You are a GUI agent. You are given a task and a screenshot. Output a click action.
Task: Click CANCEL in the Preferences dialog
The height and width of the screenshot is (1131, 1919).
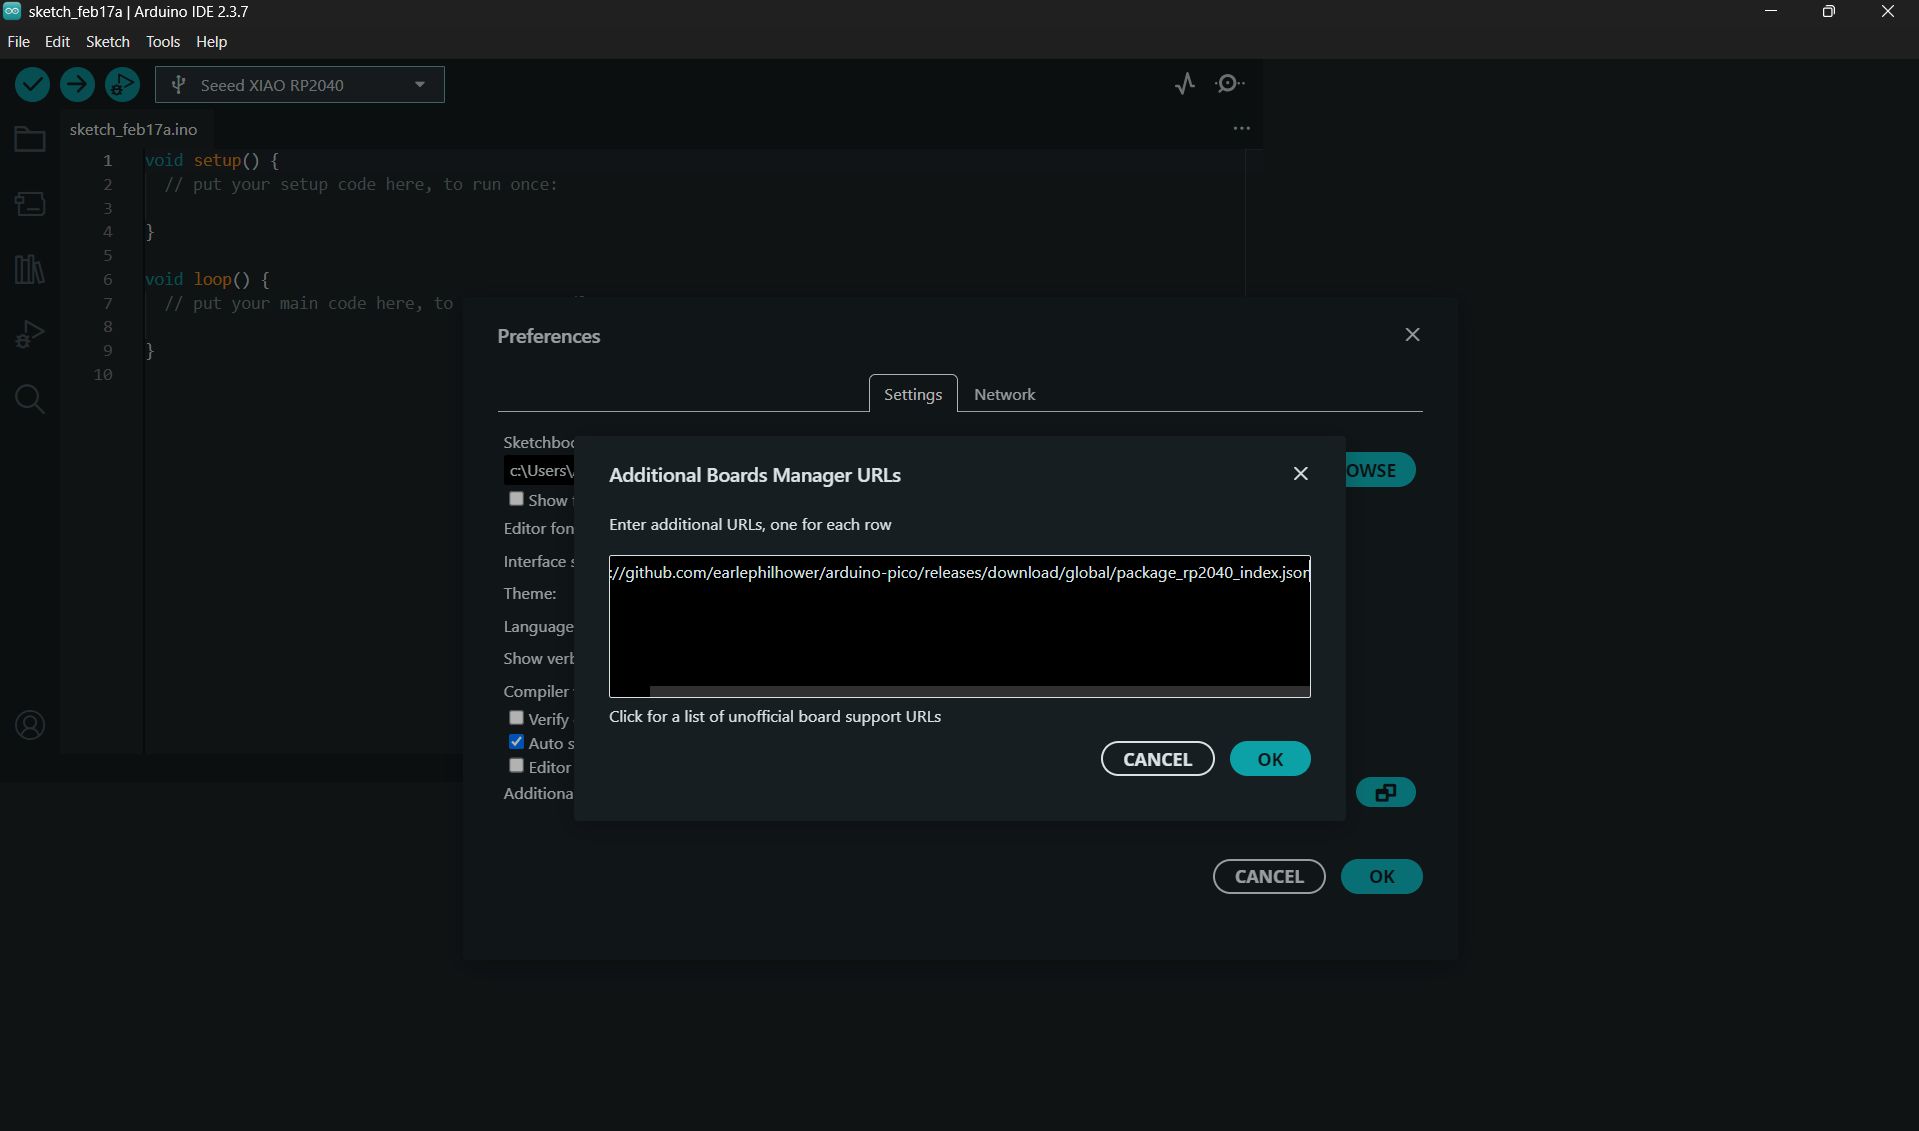point(1269,877)
